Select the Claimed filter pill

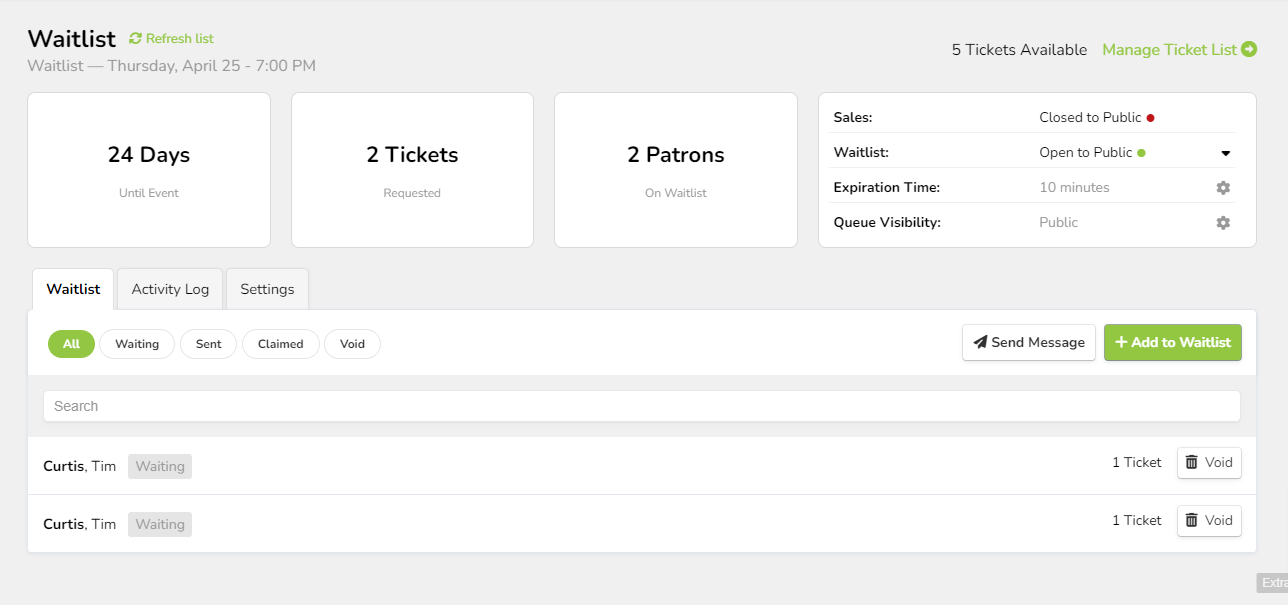pyautogui.click(x=280, y=343)
